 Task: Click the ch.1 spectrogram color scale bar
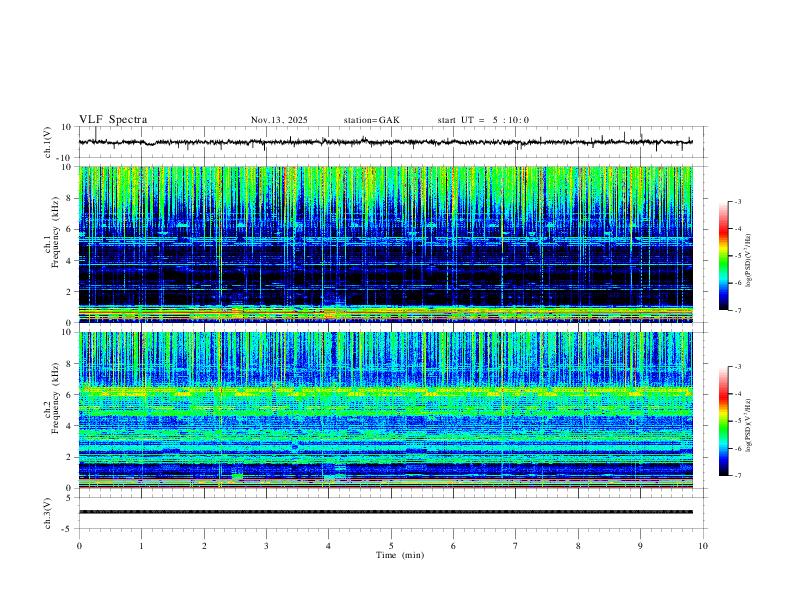[x=723, y=256]
